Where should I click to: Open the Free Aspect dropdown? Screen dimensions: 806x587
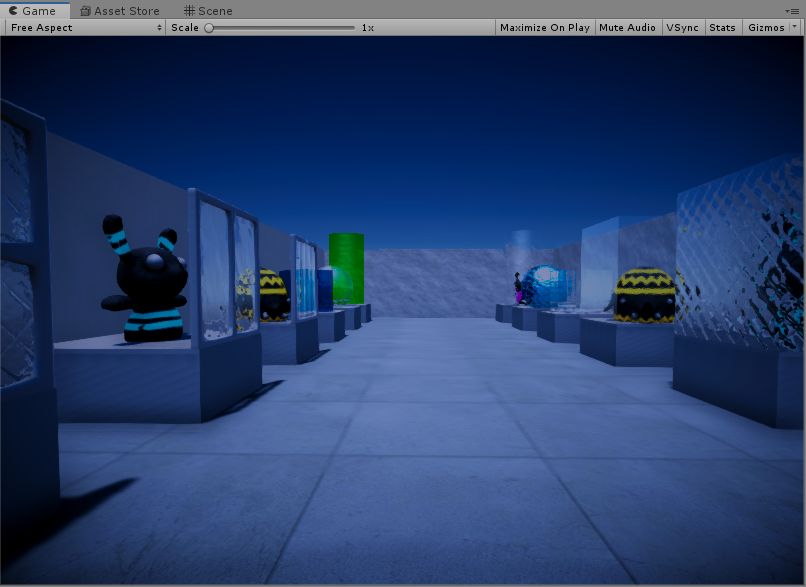85,28
